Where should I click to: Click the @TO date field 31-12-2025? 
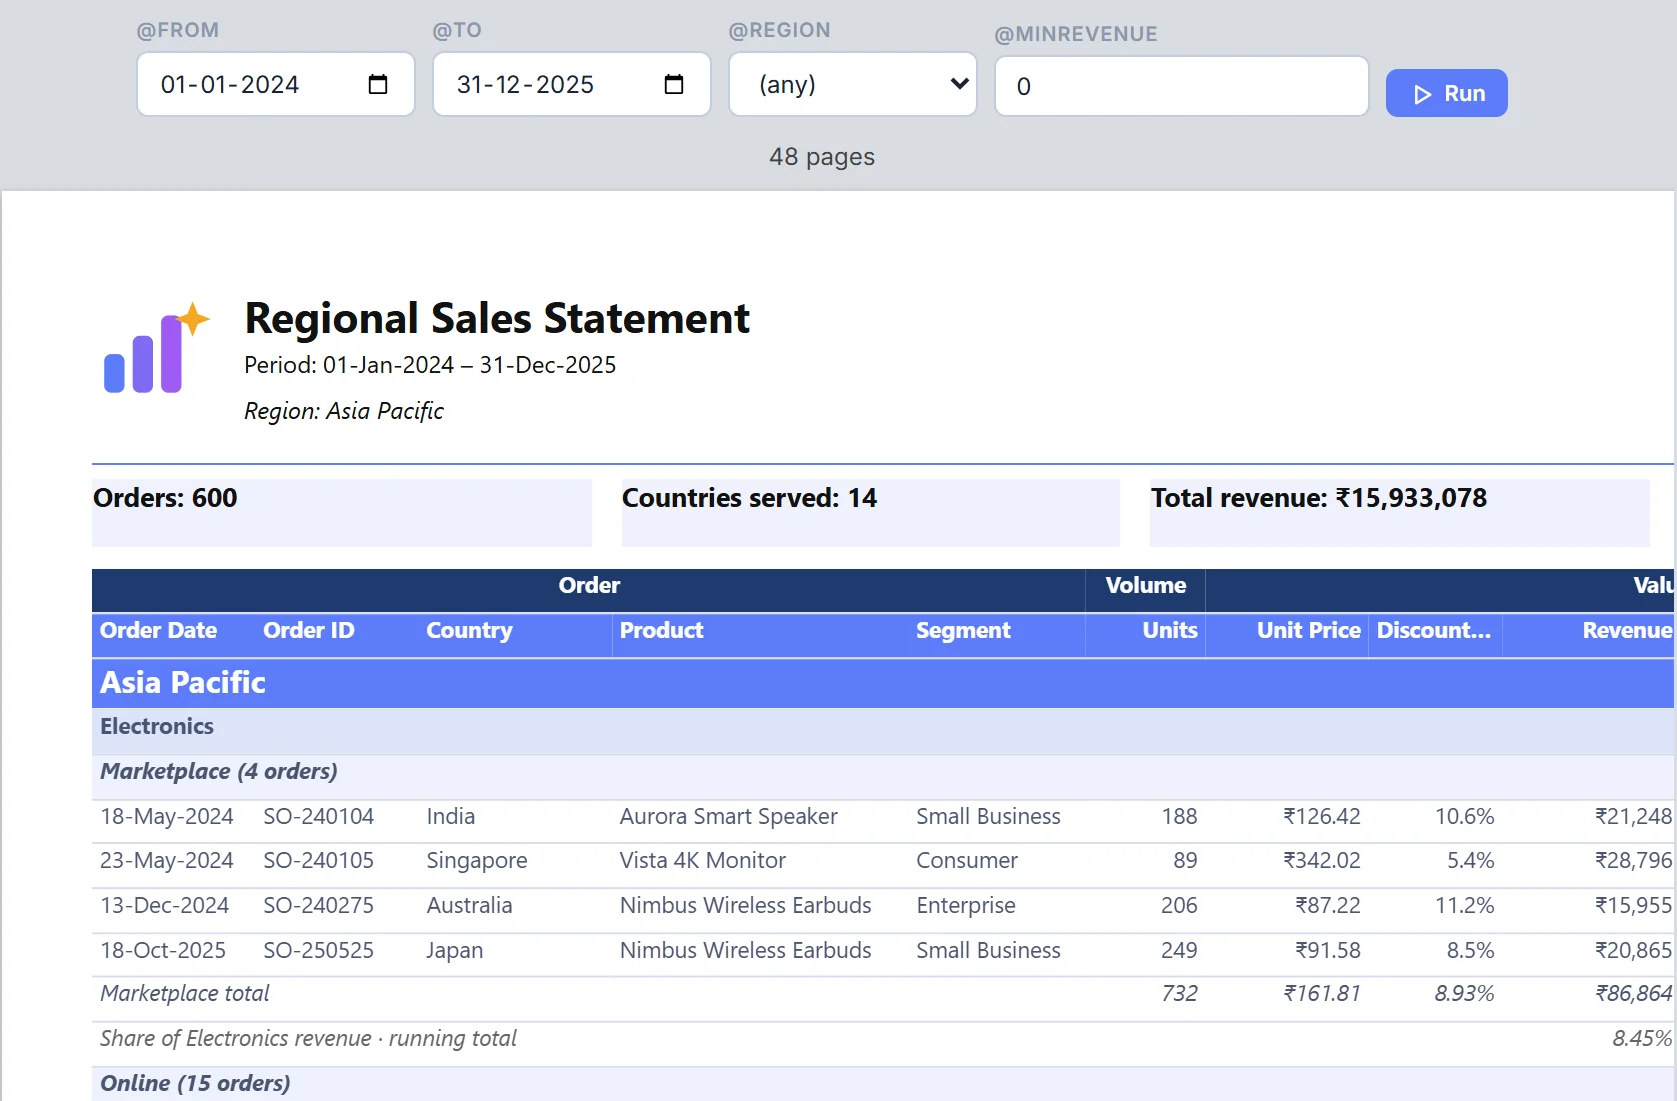572,84
